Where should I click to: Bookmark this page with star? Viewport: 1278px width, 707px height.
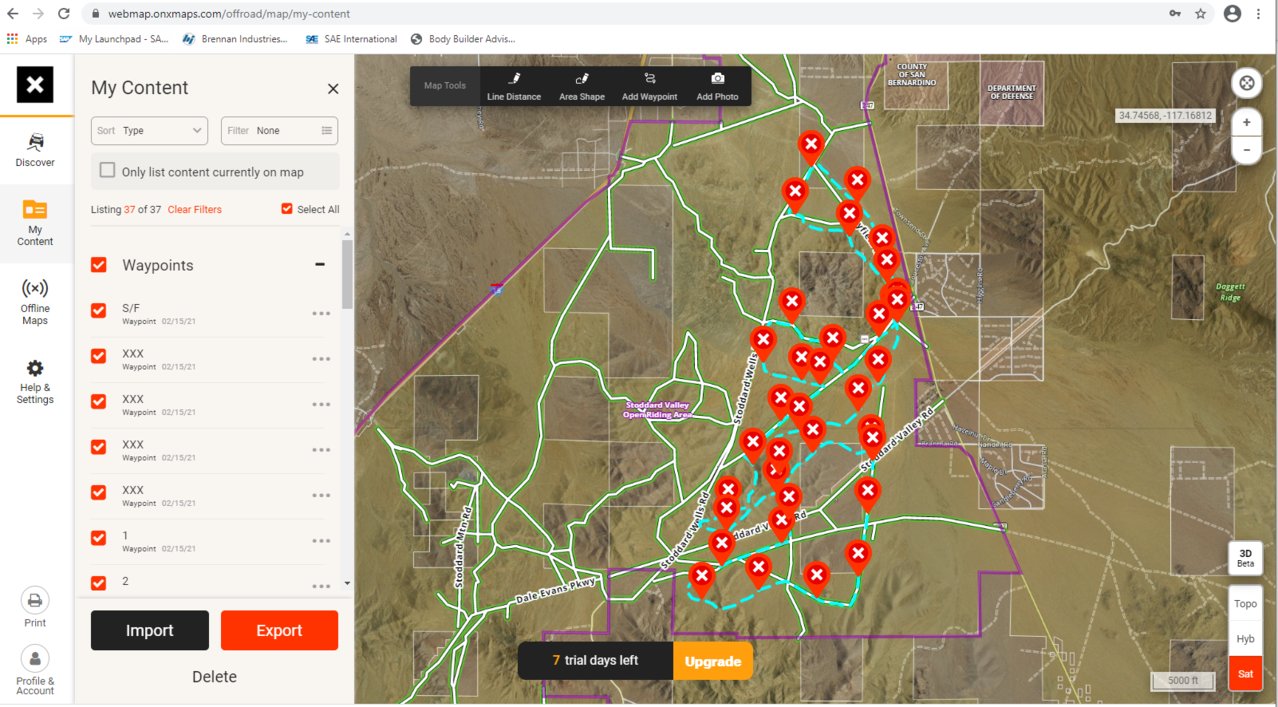click(x=1200, y=14)
